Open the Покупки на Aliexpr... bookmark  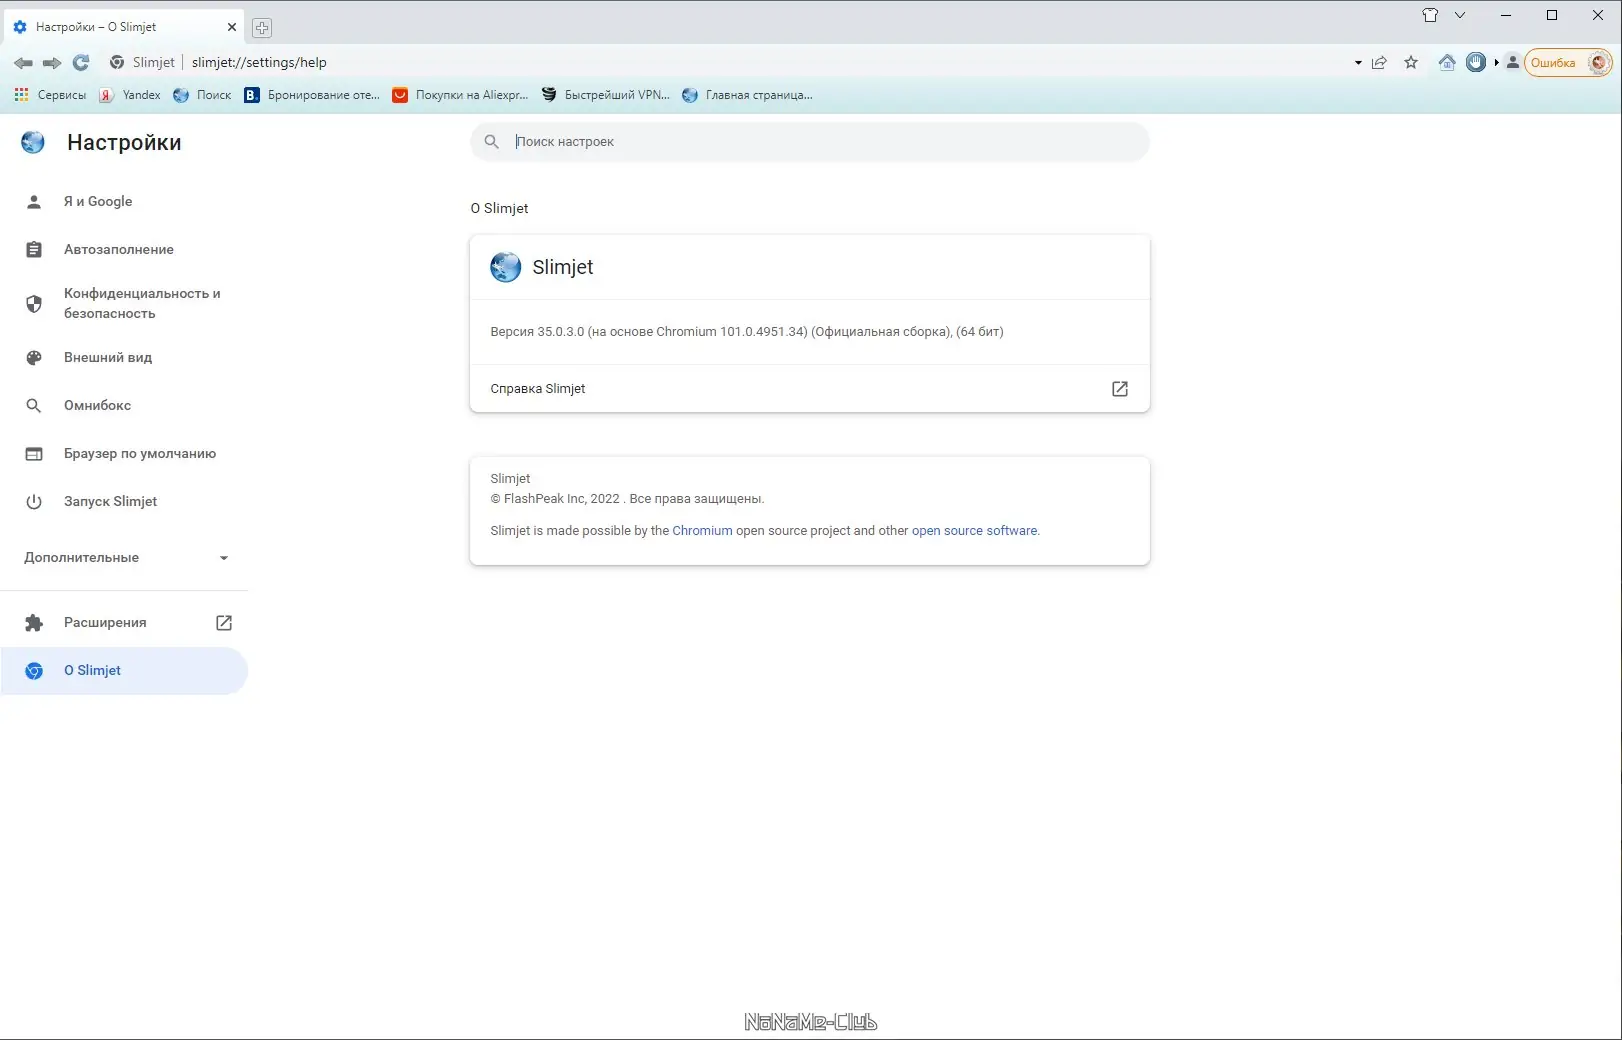[460, 95]
